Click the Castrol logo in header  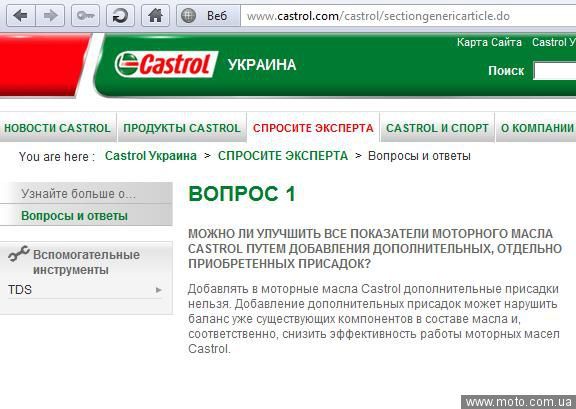[166, 64]
